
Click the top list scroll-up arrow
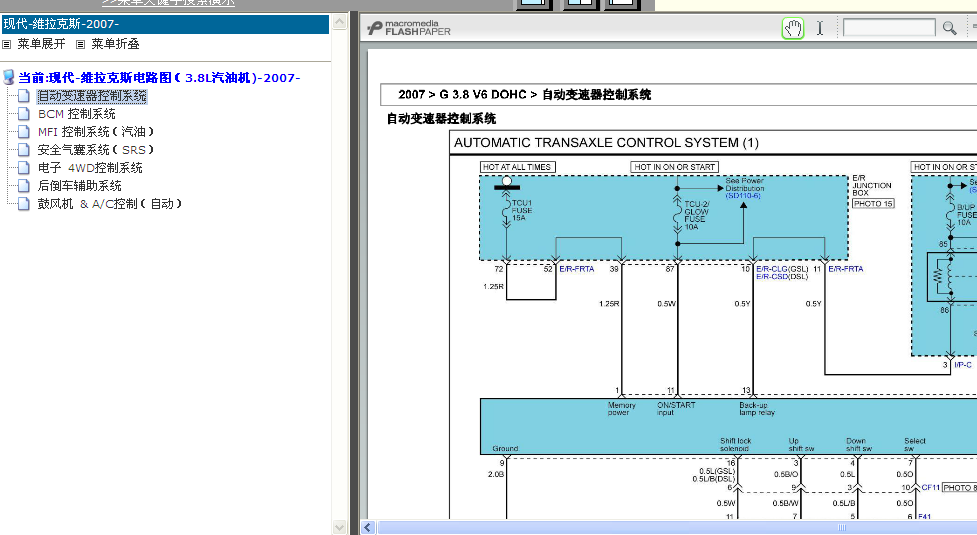(x=340, y=22)
